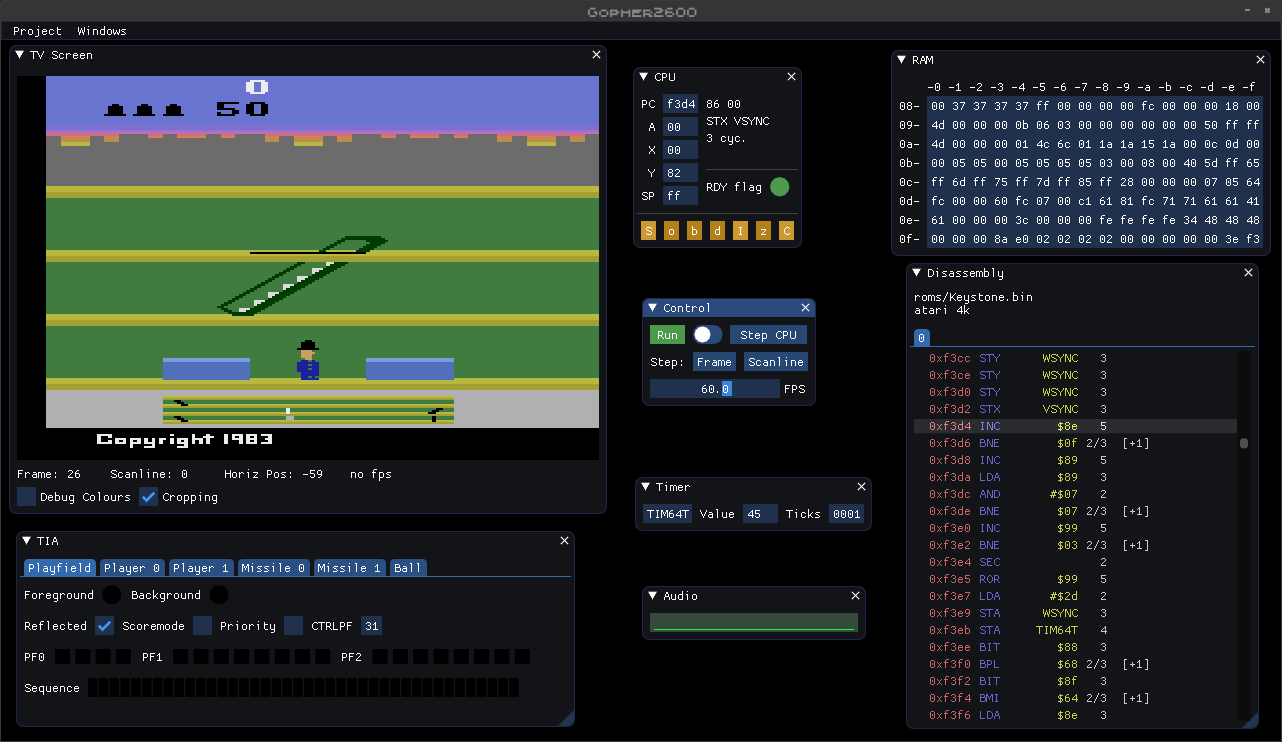Click the CTRLPF value field 31
The width and height of the screenshot is (1282, 742).
[x=371, y=626]
